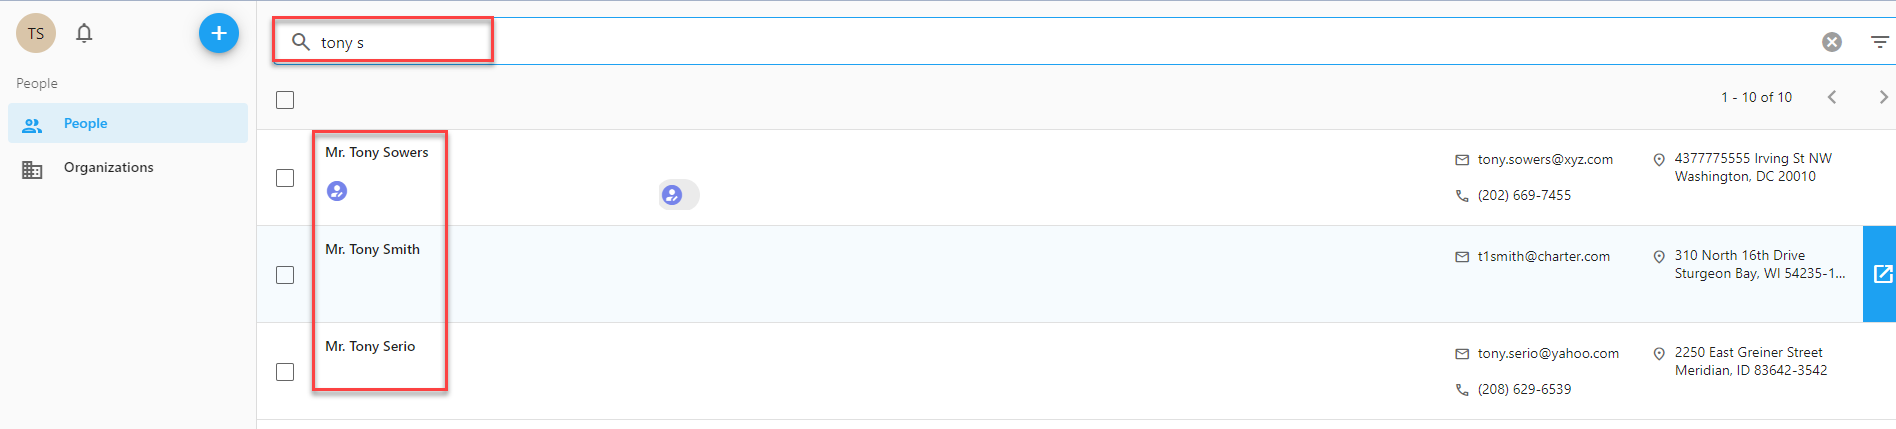Image resolution: width=1896 pixels, height=429 pixels.
Task: Click the contact badge under Tony Sowers
Action: pyautogui.click(x=337, y=191)
